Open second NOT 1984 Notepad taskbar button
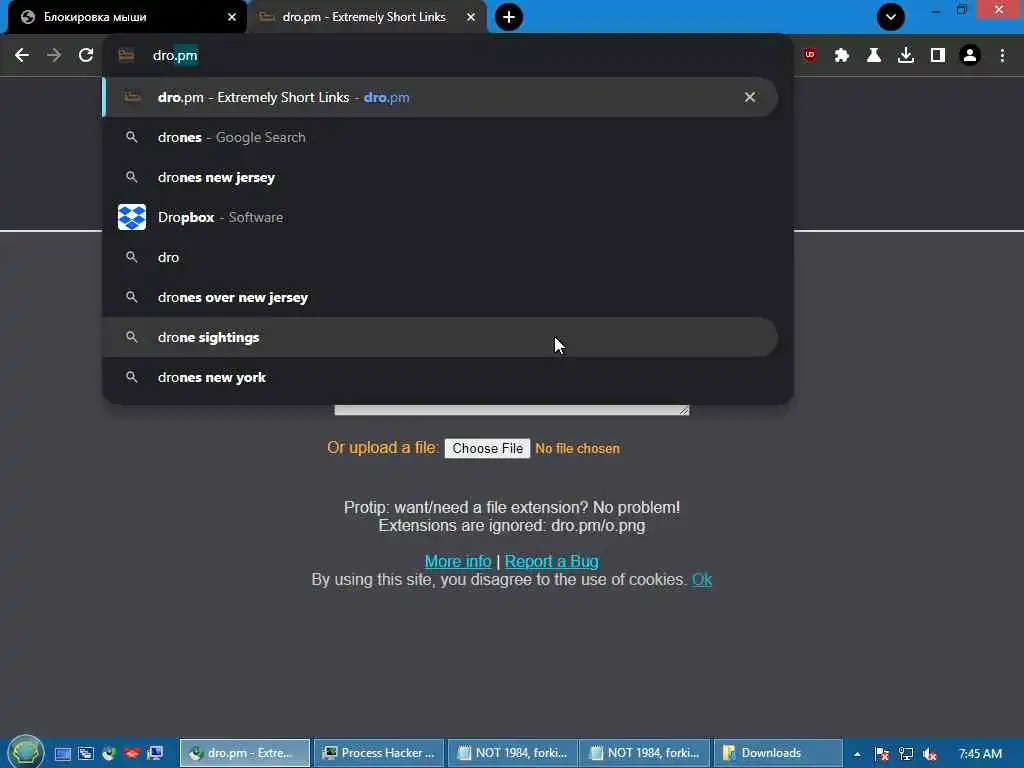 pyautogui.click(x=645, y=753)
